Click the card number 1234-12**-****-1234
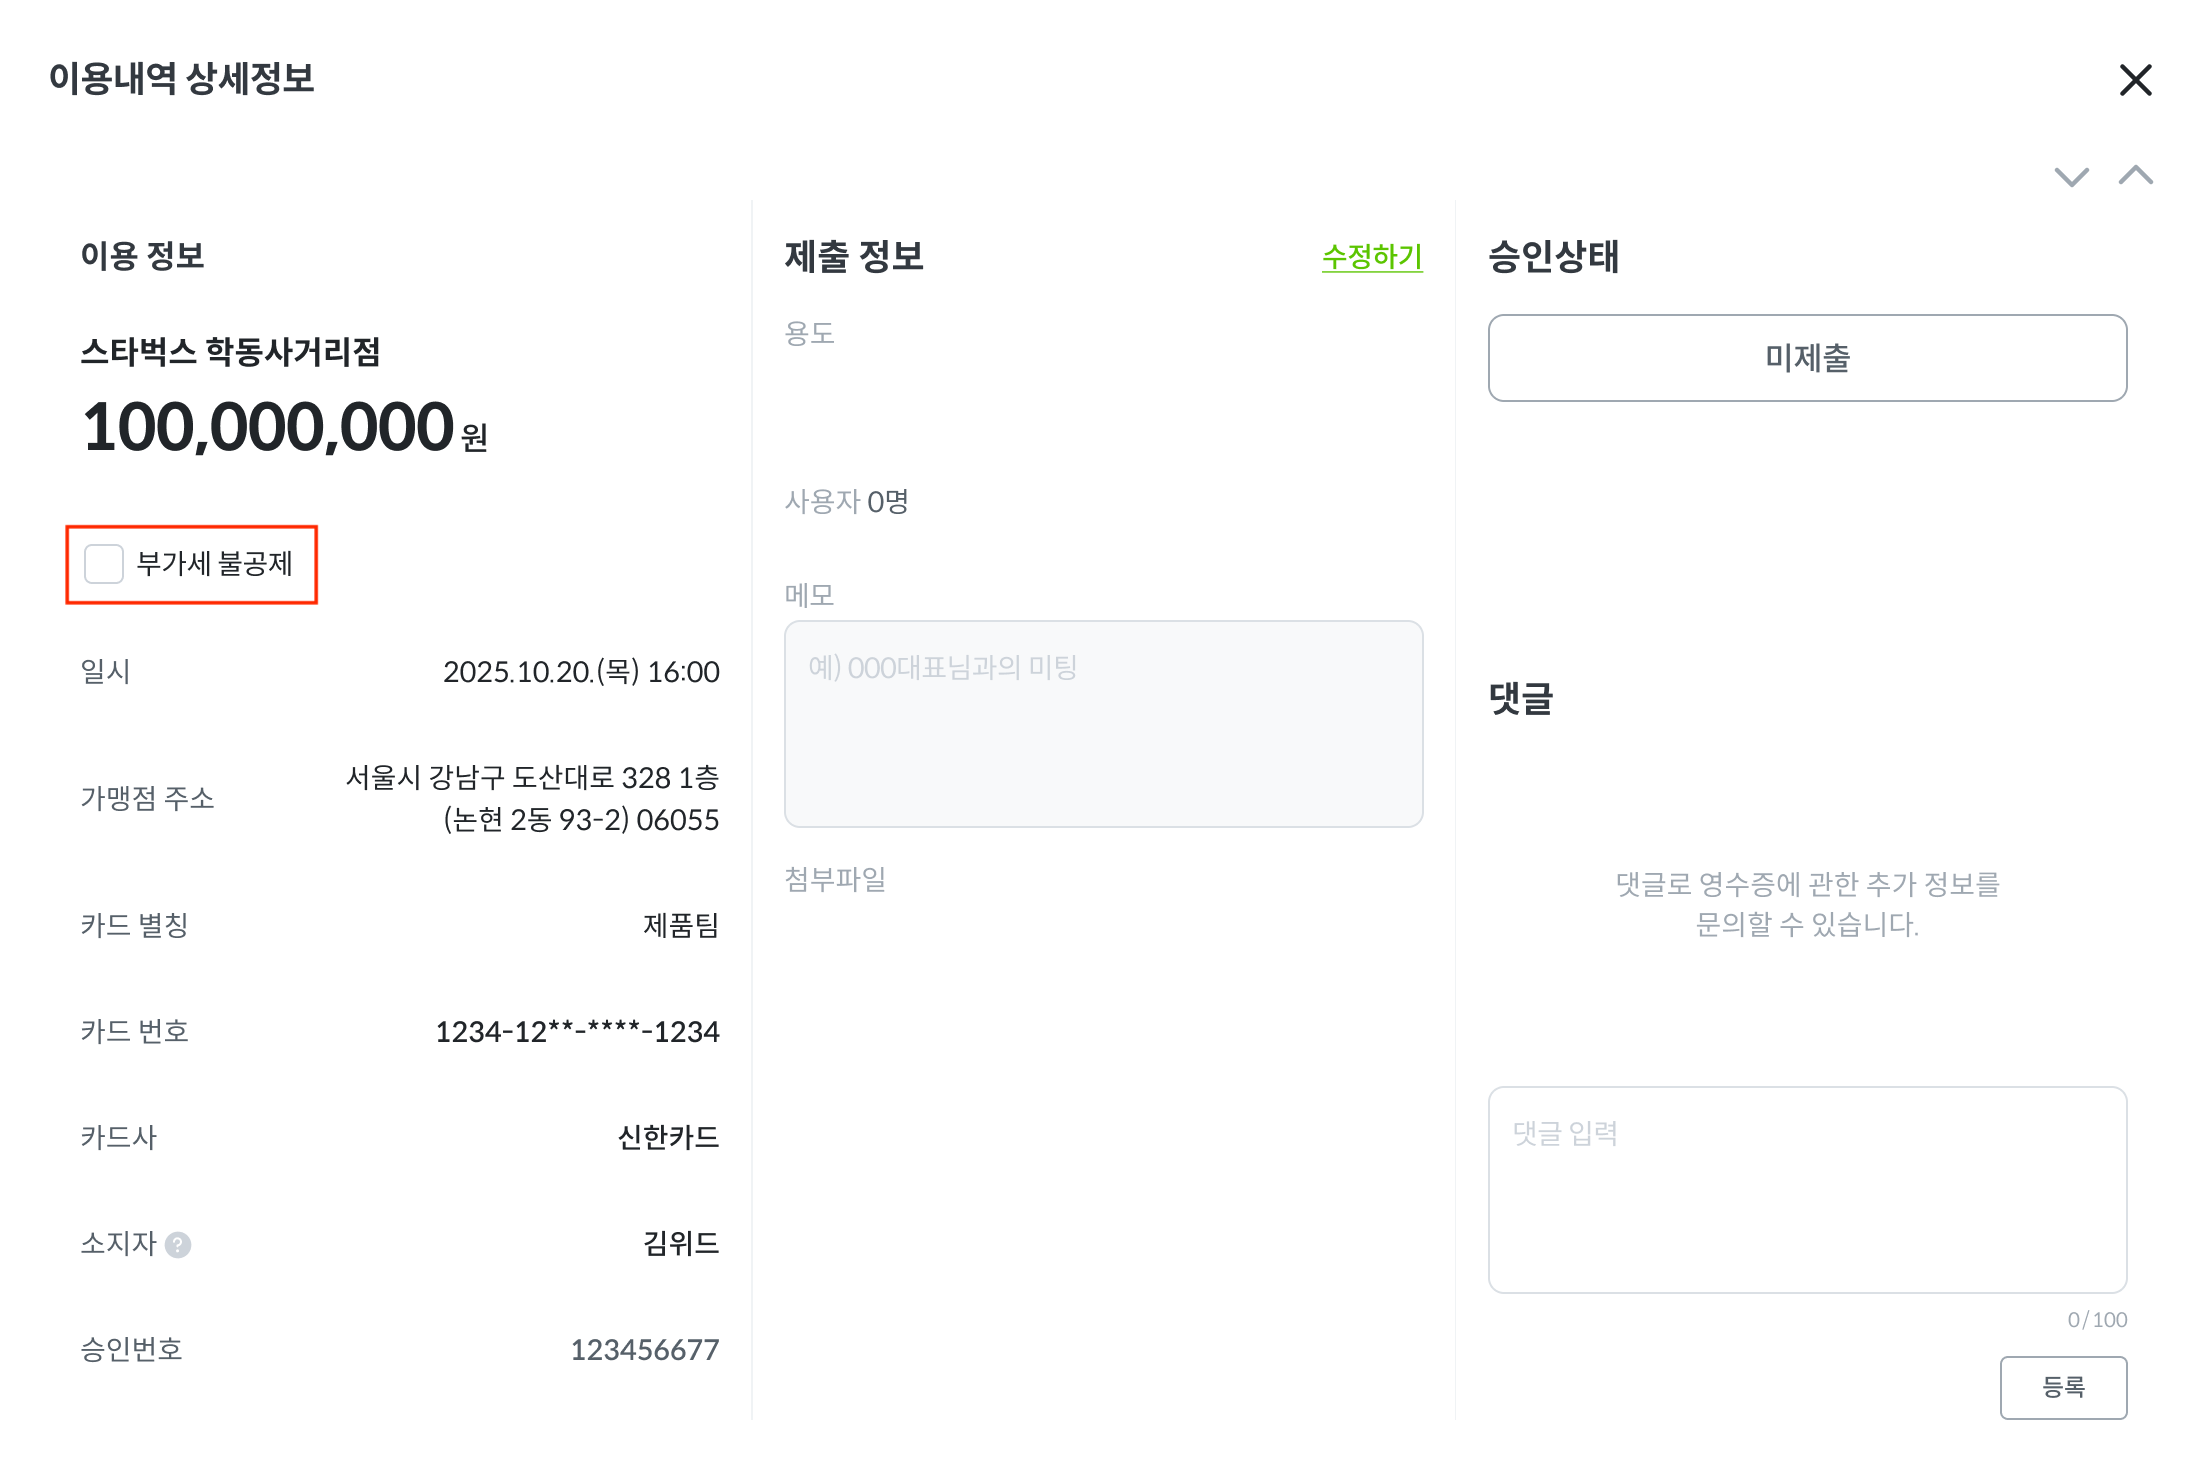The height and width of the screenshot is (1468, 2208). [577, 1031]
